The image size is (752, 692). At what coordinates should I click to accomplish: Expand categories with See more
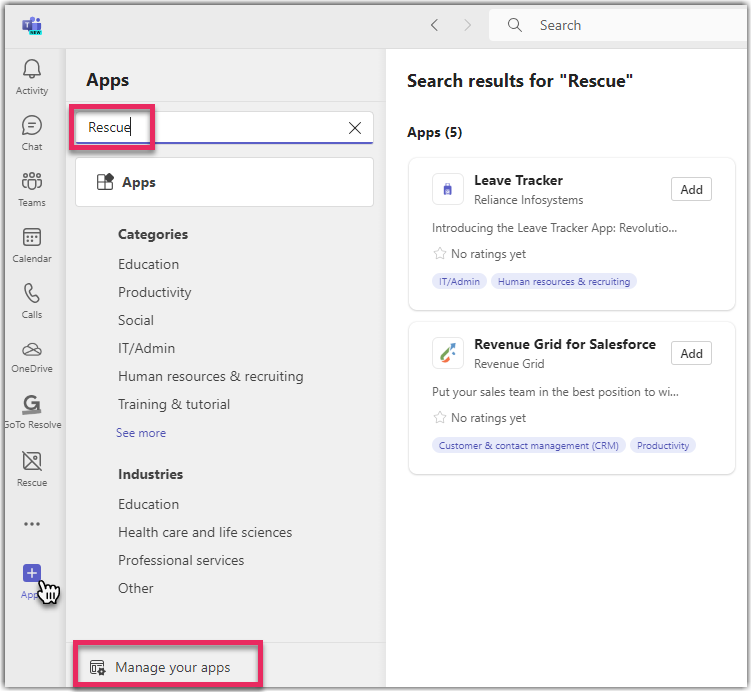click(x=141, y=433)
